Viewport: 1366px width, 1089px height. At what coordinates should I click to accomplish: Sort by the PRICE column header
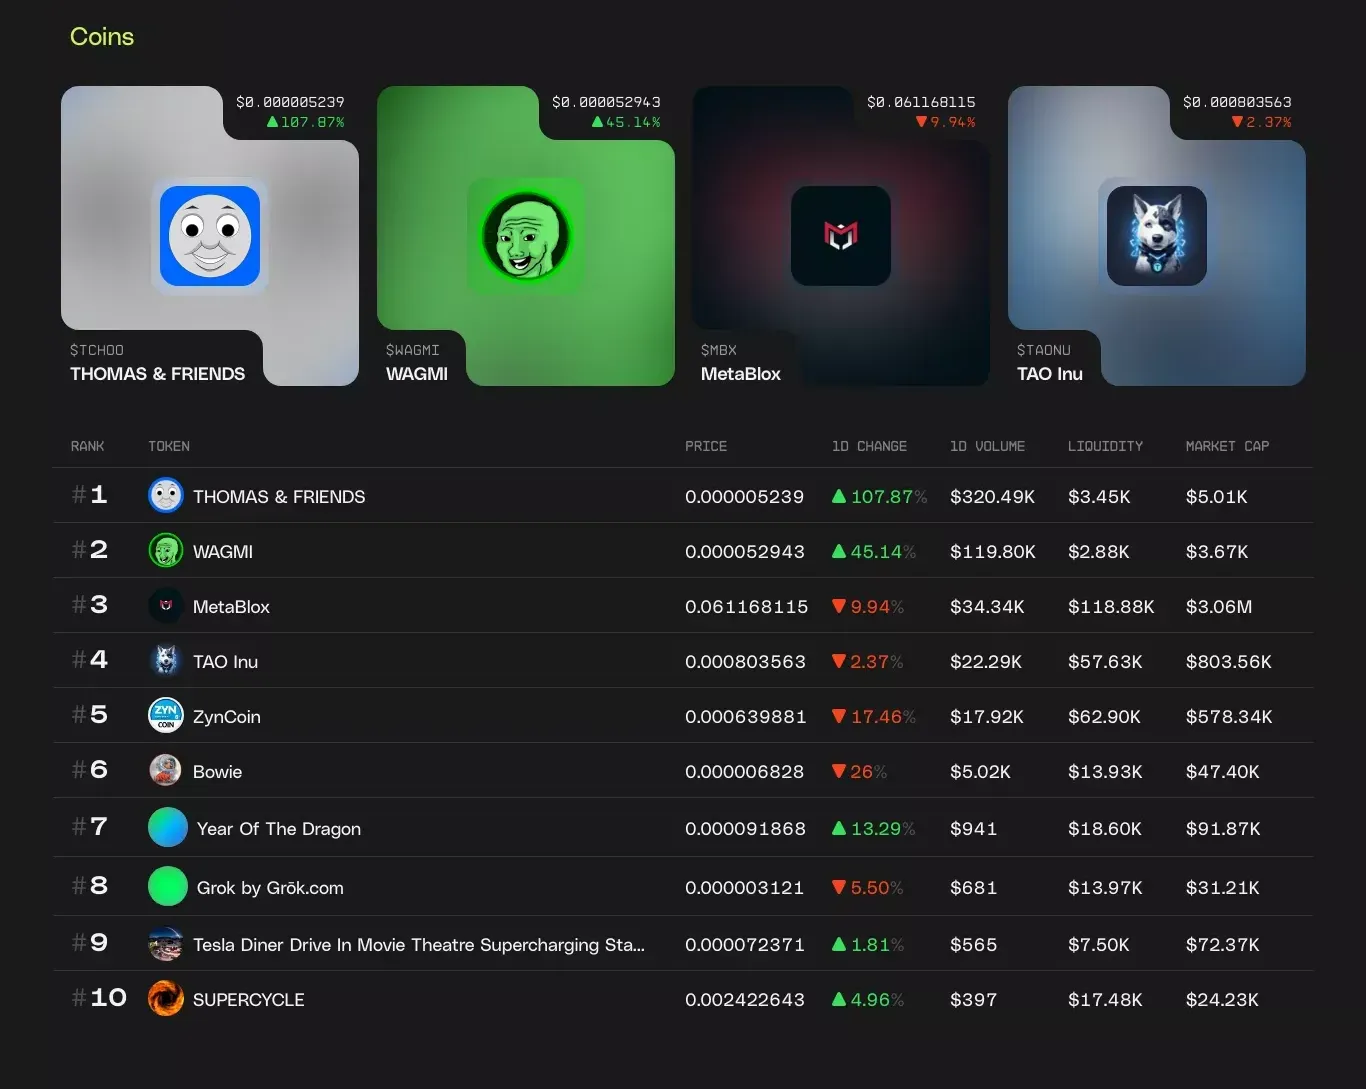[706, 446]
